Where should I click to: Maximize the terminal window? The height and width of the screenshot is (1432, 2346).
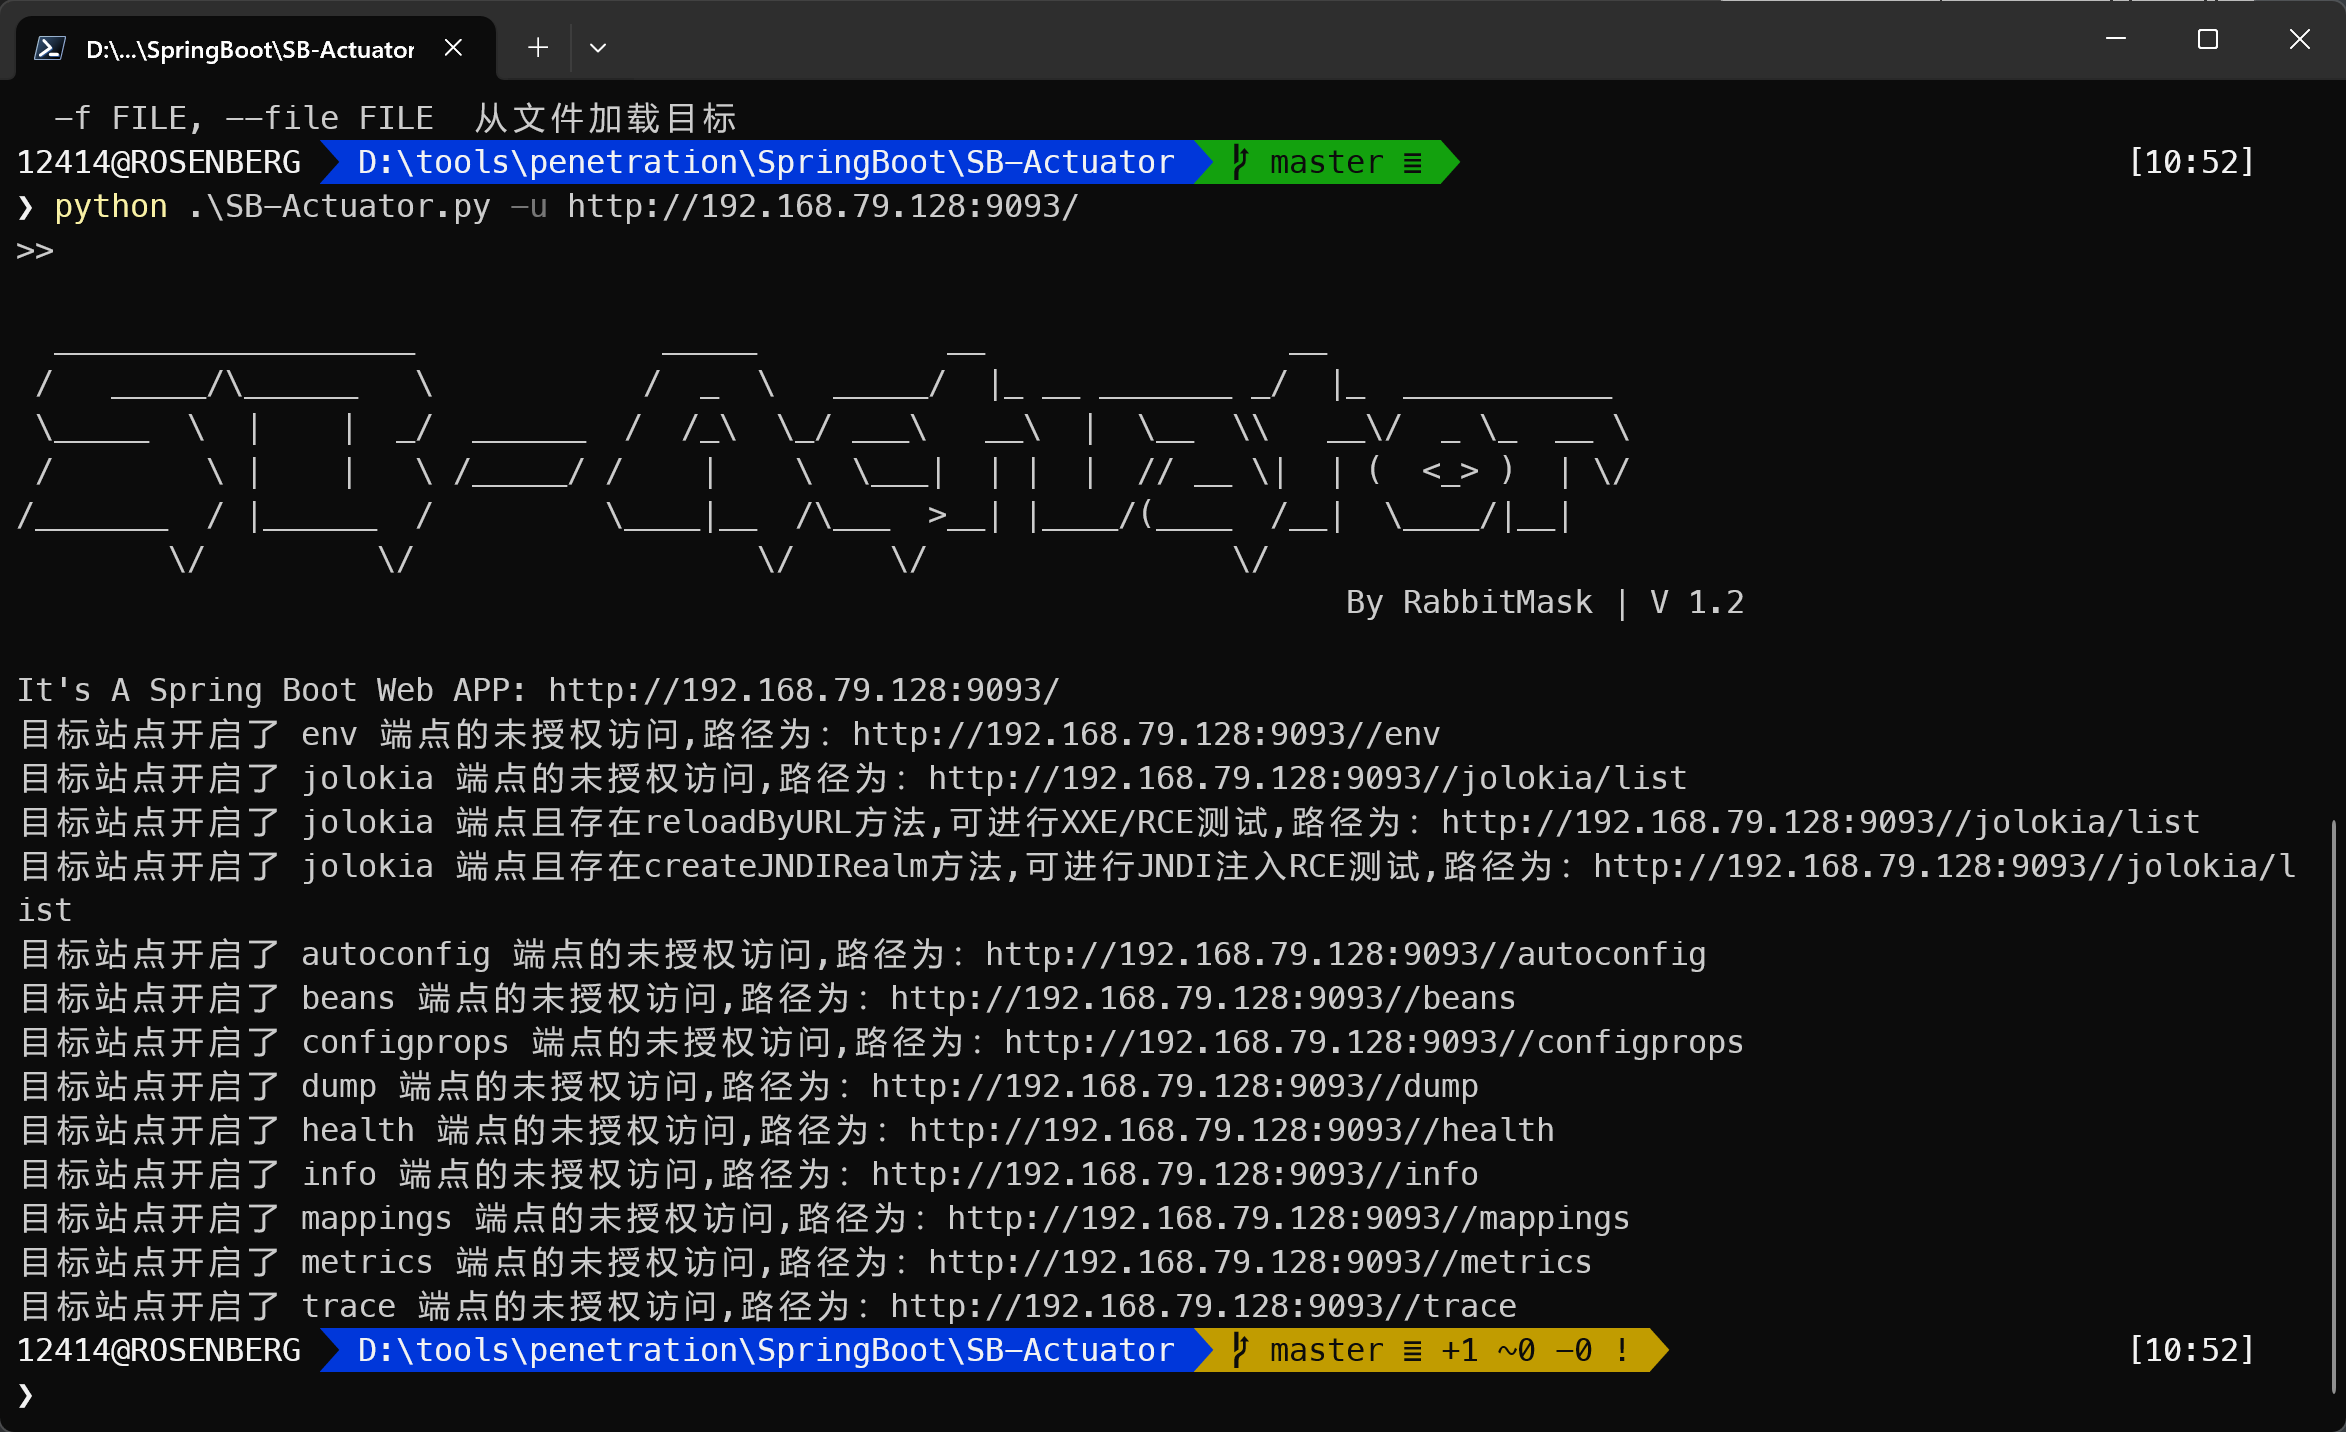point(2207,39)
